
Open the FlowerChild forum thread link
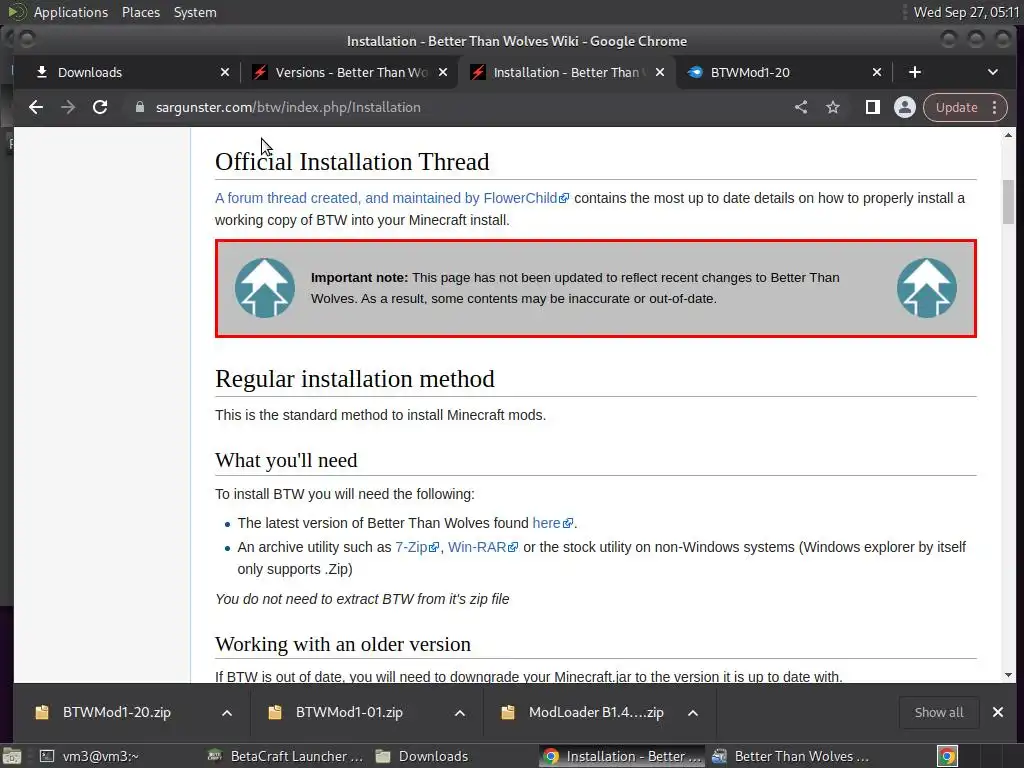point(392,198)
